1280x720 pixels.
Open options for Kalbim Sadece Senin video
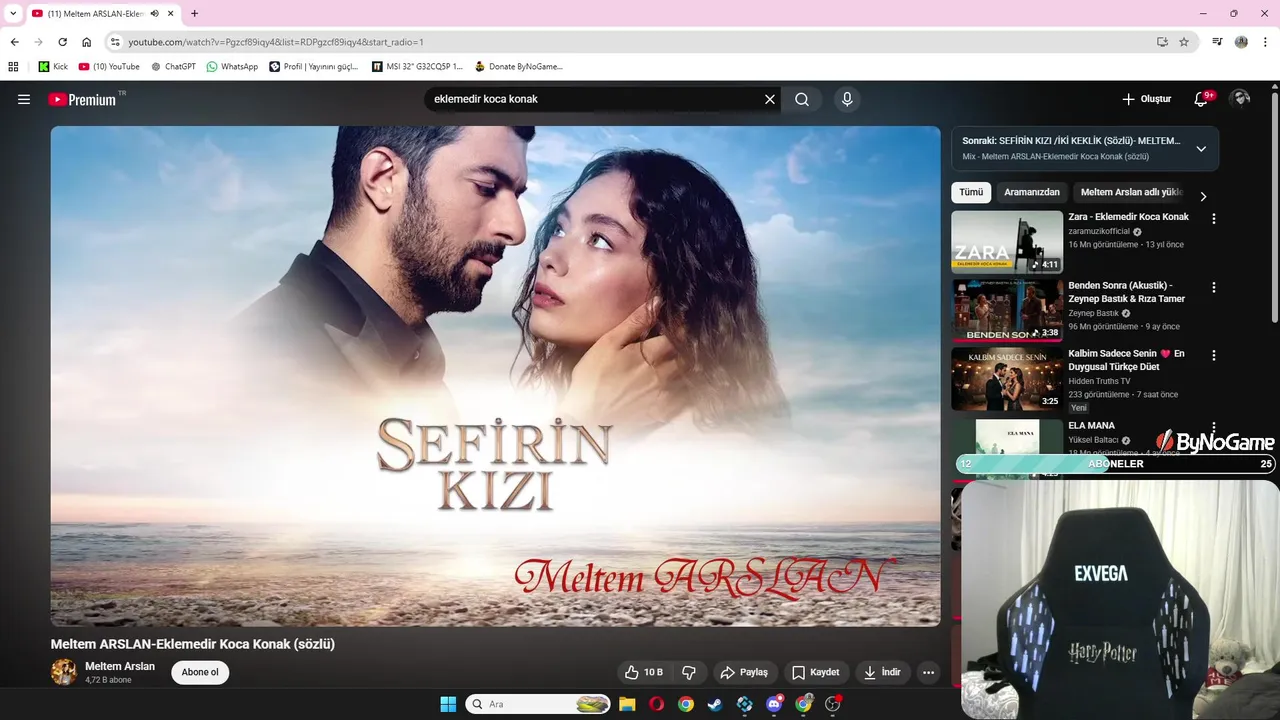tap(1214, 355)
